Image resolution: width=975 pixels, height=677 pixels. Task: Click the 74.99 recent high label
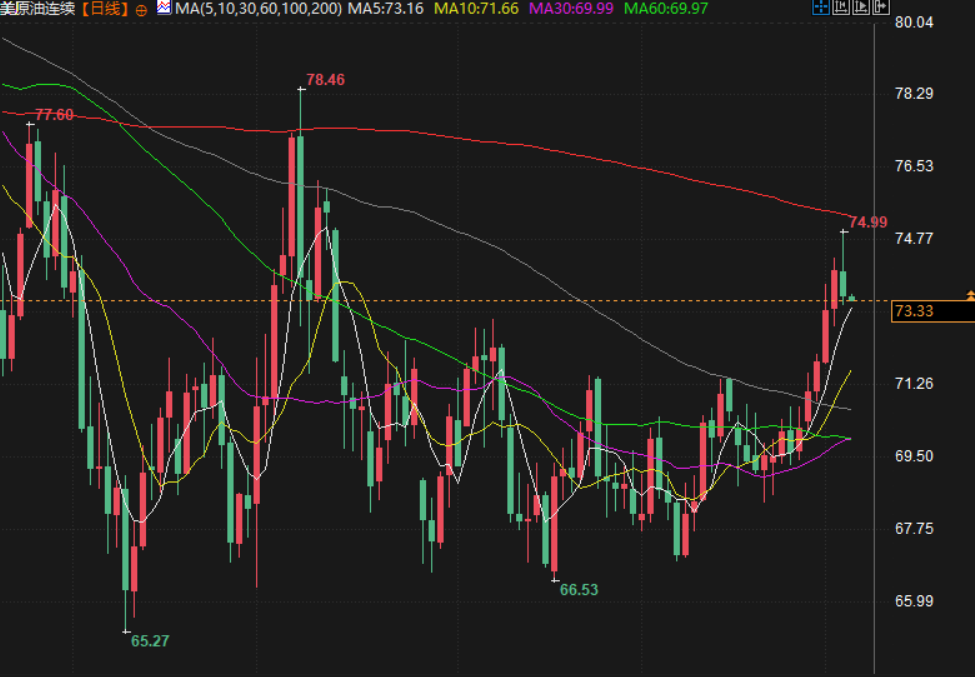pyautogui.click(x=868, y=222)
